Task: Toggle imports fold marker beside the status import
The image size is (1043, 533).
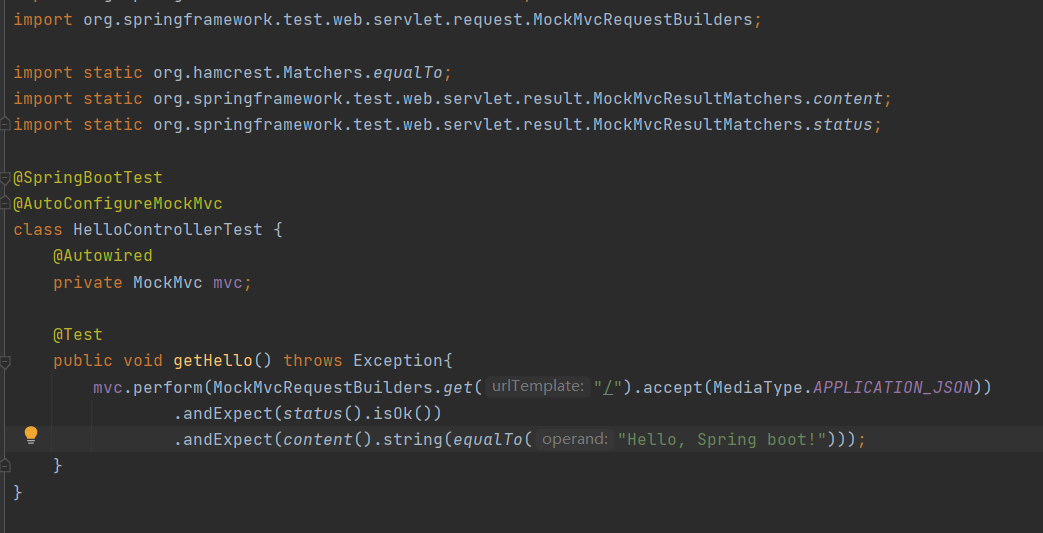Action: click(5, 124)
